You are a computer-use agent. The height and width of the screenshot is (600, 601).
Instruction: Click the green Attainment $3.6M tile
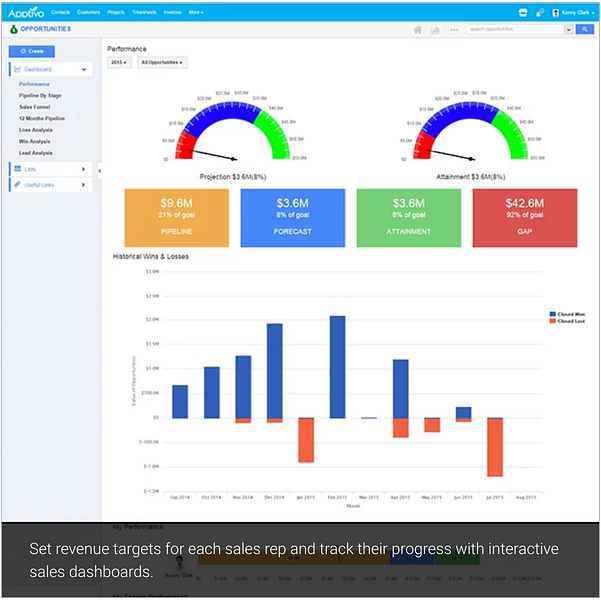tap(409, 218)
